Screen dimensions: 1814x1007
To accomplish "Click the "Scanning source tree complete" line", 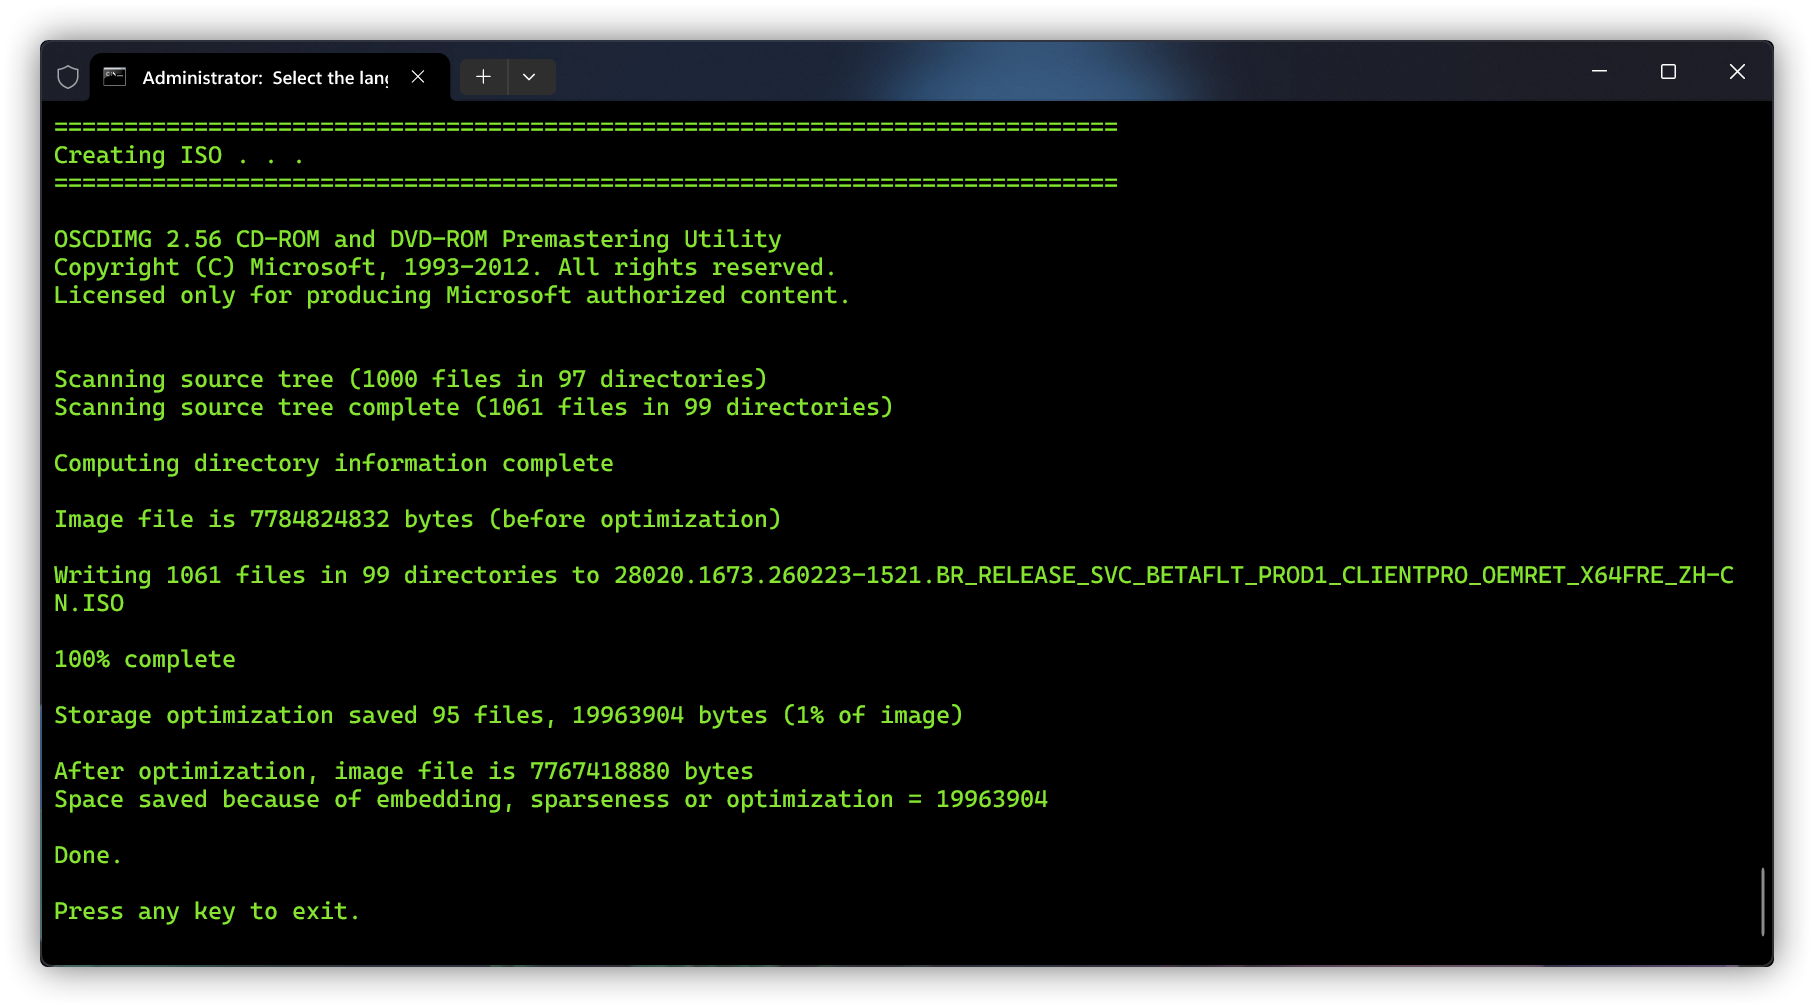I will click(x=473, y=407).
